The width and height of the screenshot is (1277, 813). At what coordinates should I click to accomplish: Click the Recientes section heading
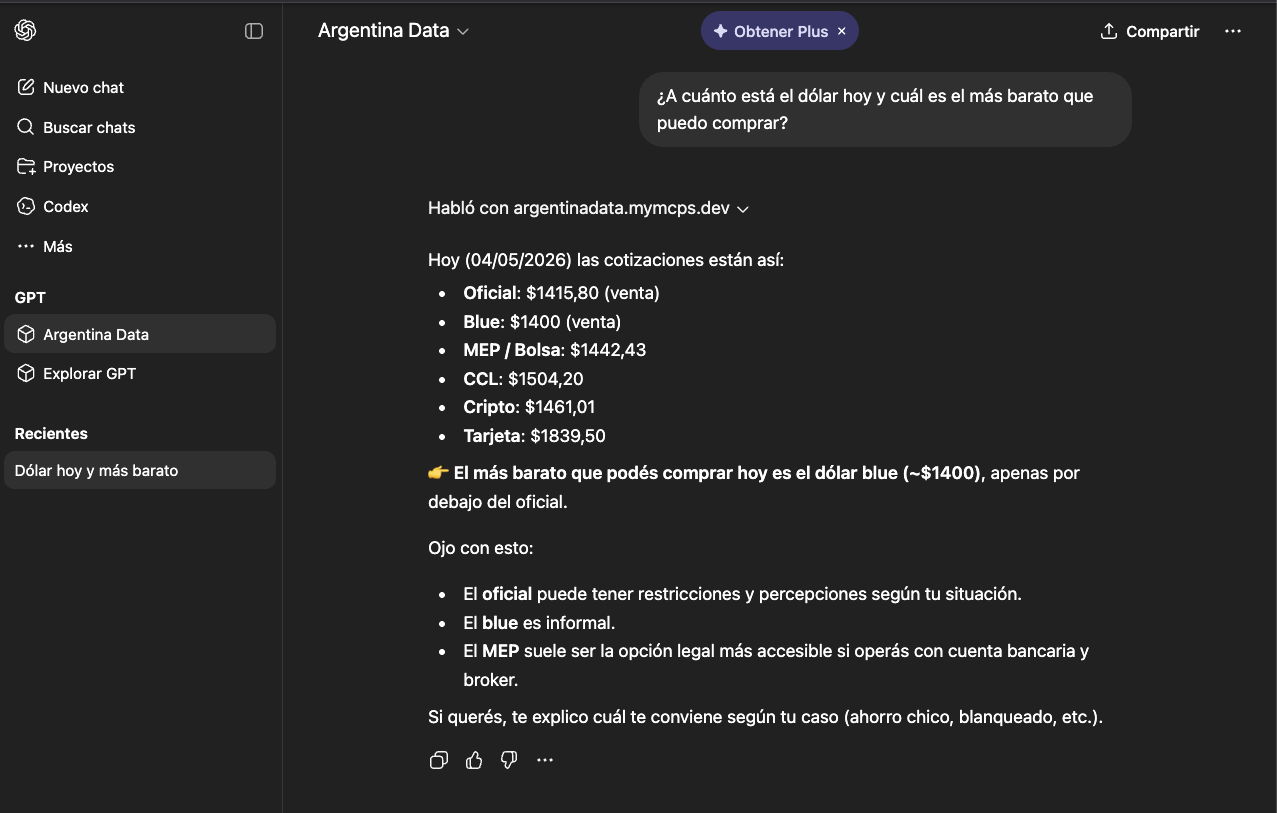(51, 433)
